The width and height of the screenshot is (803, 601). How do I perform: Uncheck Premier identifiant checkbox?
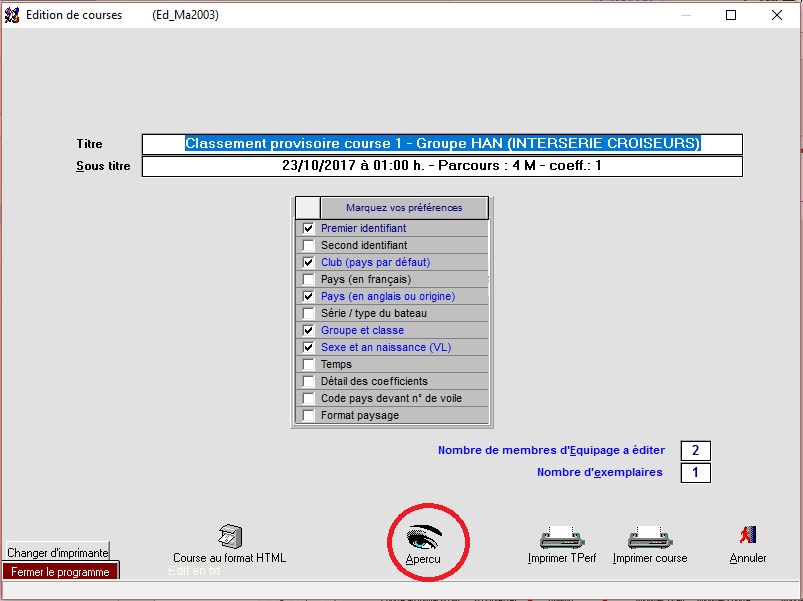[x=308, y=228]
